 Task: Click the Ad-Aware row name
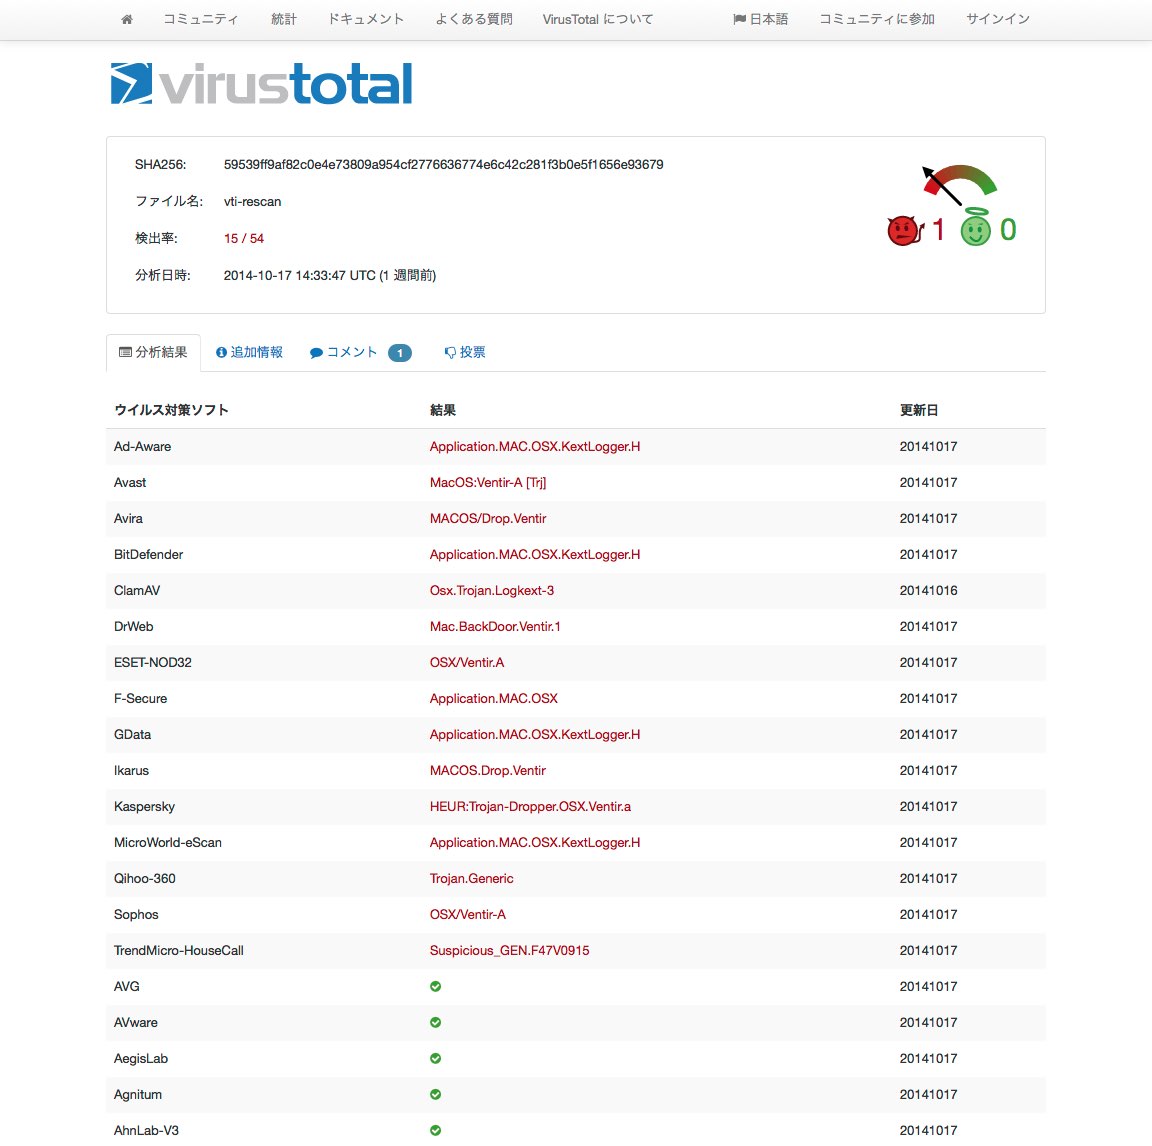pos(143,447)
